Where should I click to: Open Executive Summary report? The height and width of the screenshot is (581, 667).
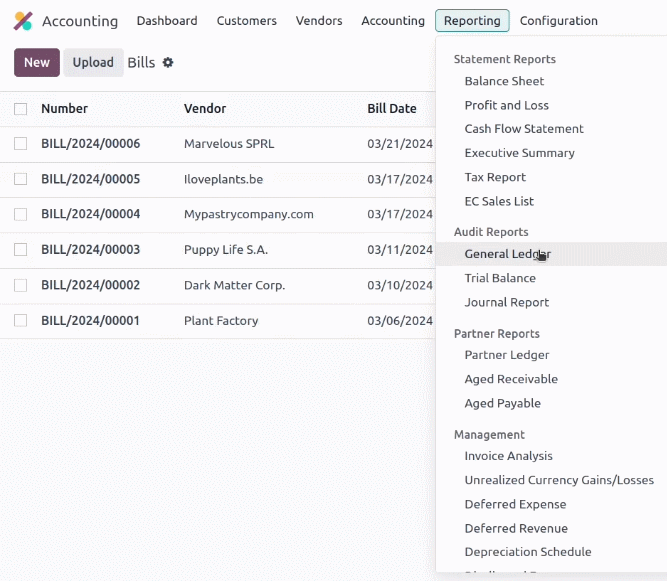(519, 153)
